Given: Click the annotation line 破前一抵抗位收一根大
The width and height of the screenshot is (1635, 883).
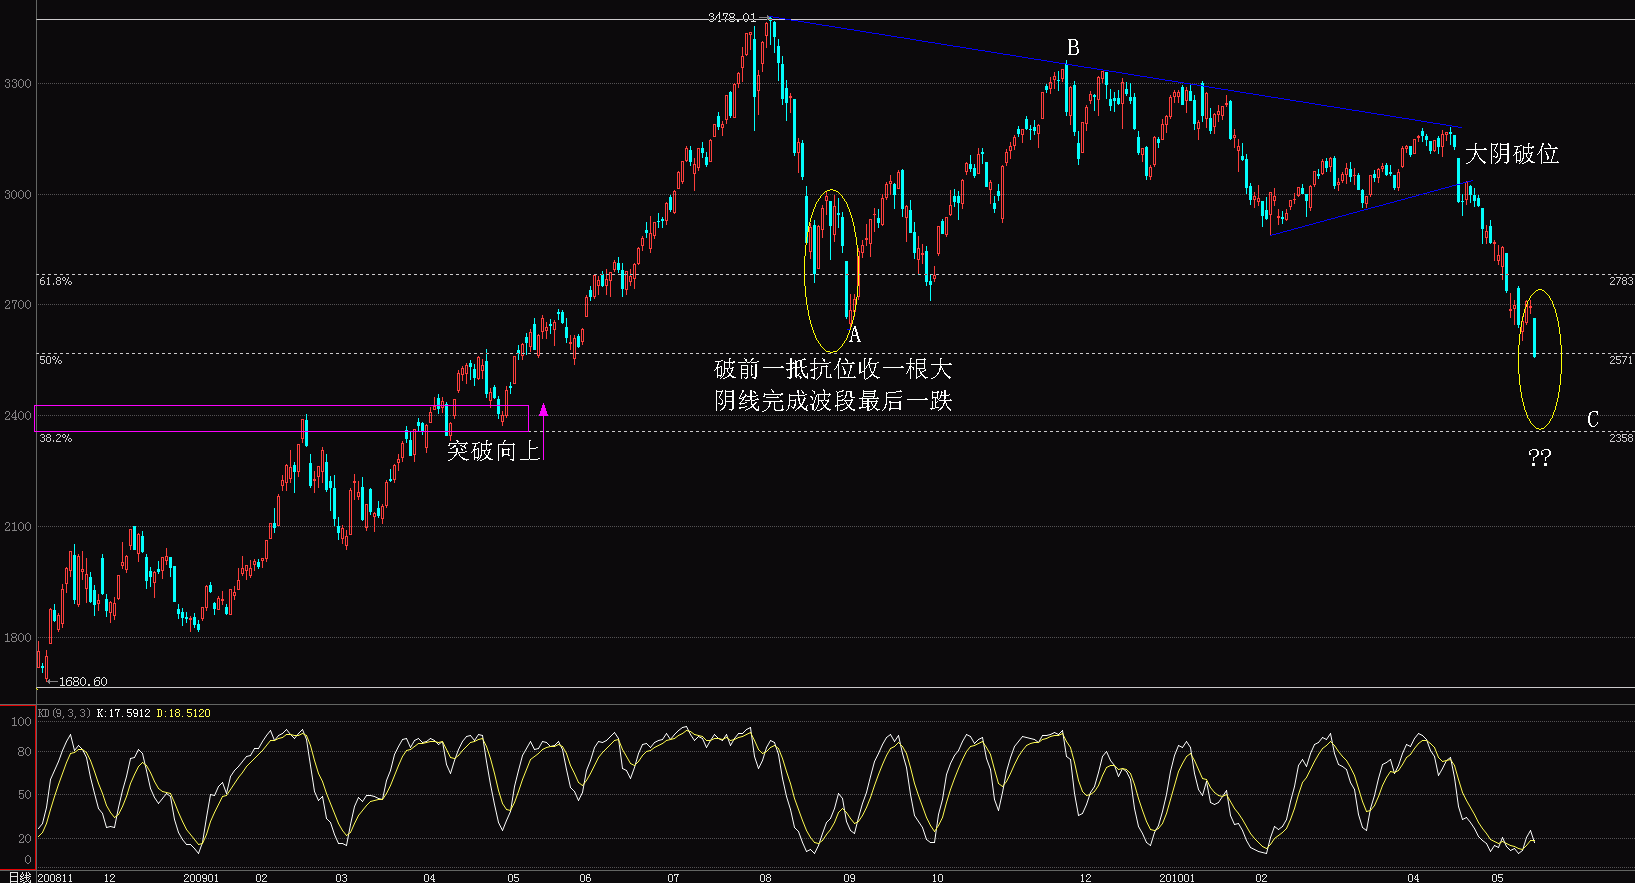Looking at the screenshot, I should click(833, 369).
